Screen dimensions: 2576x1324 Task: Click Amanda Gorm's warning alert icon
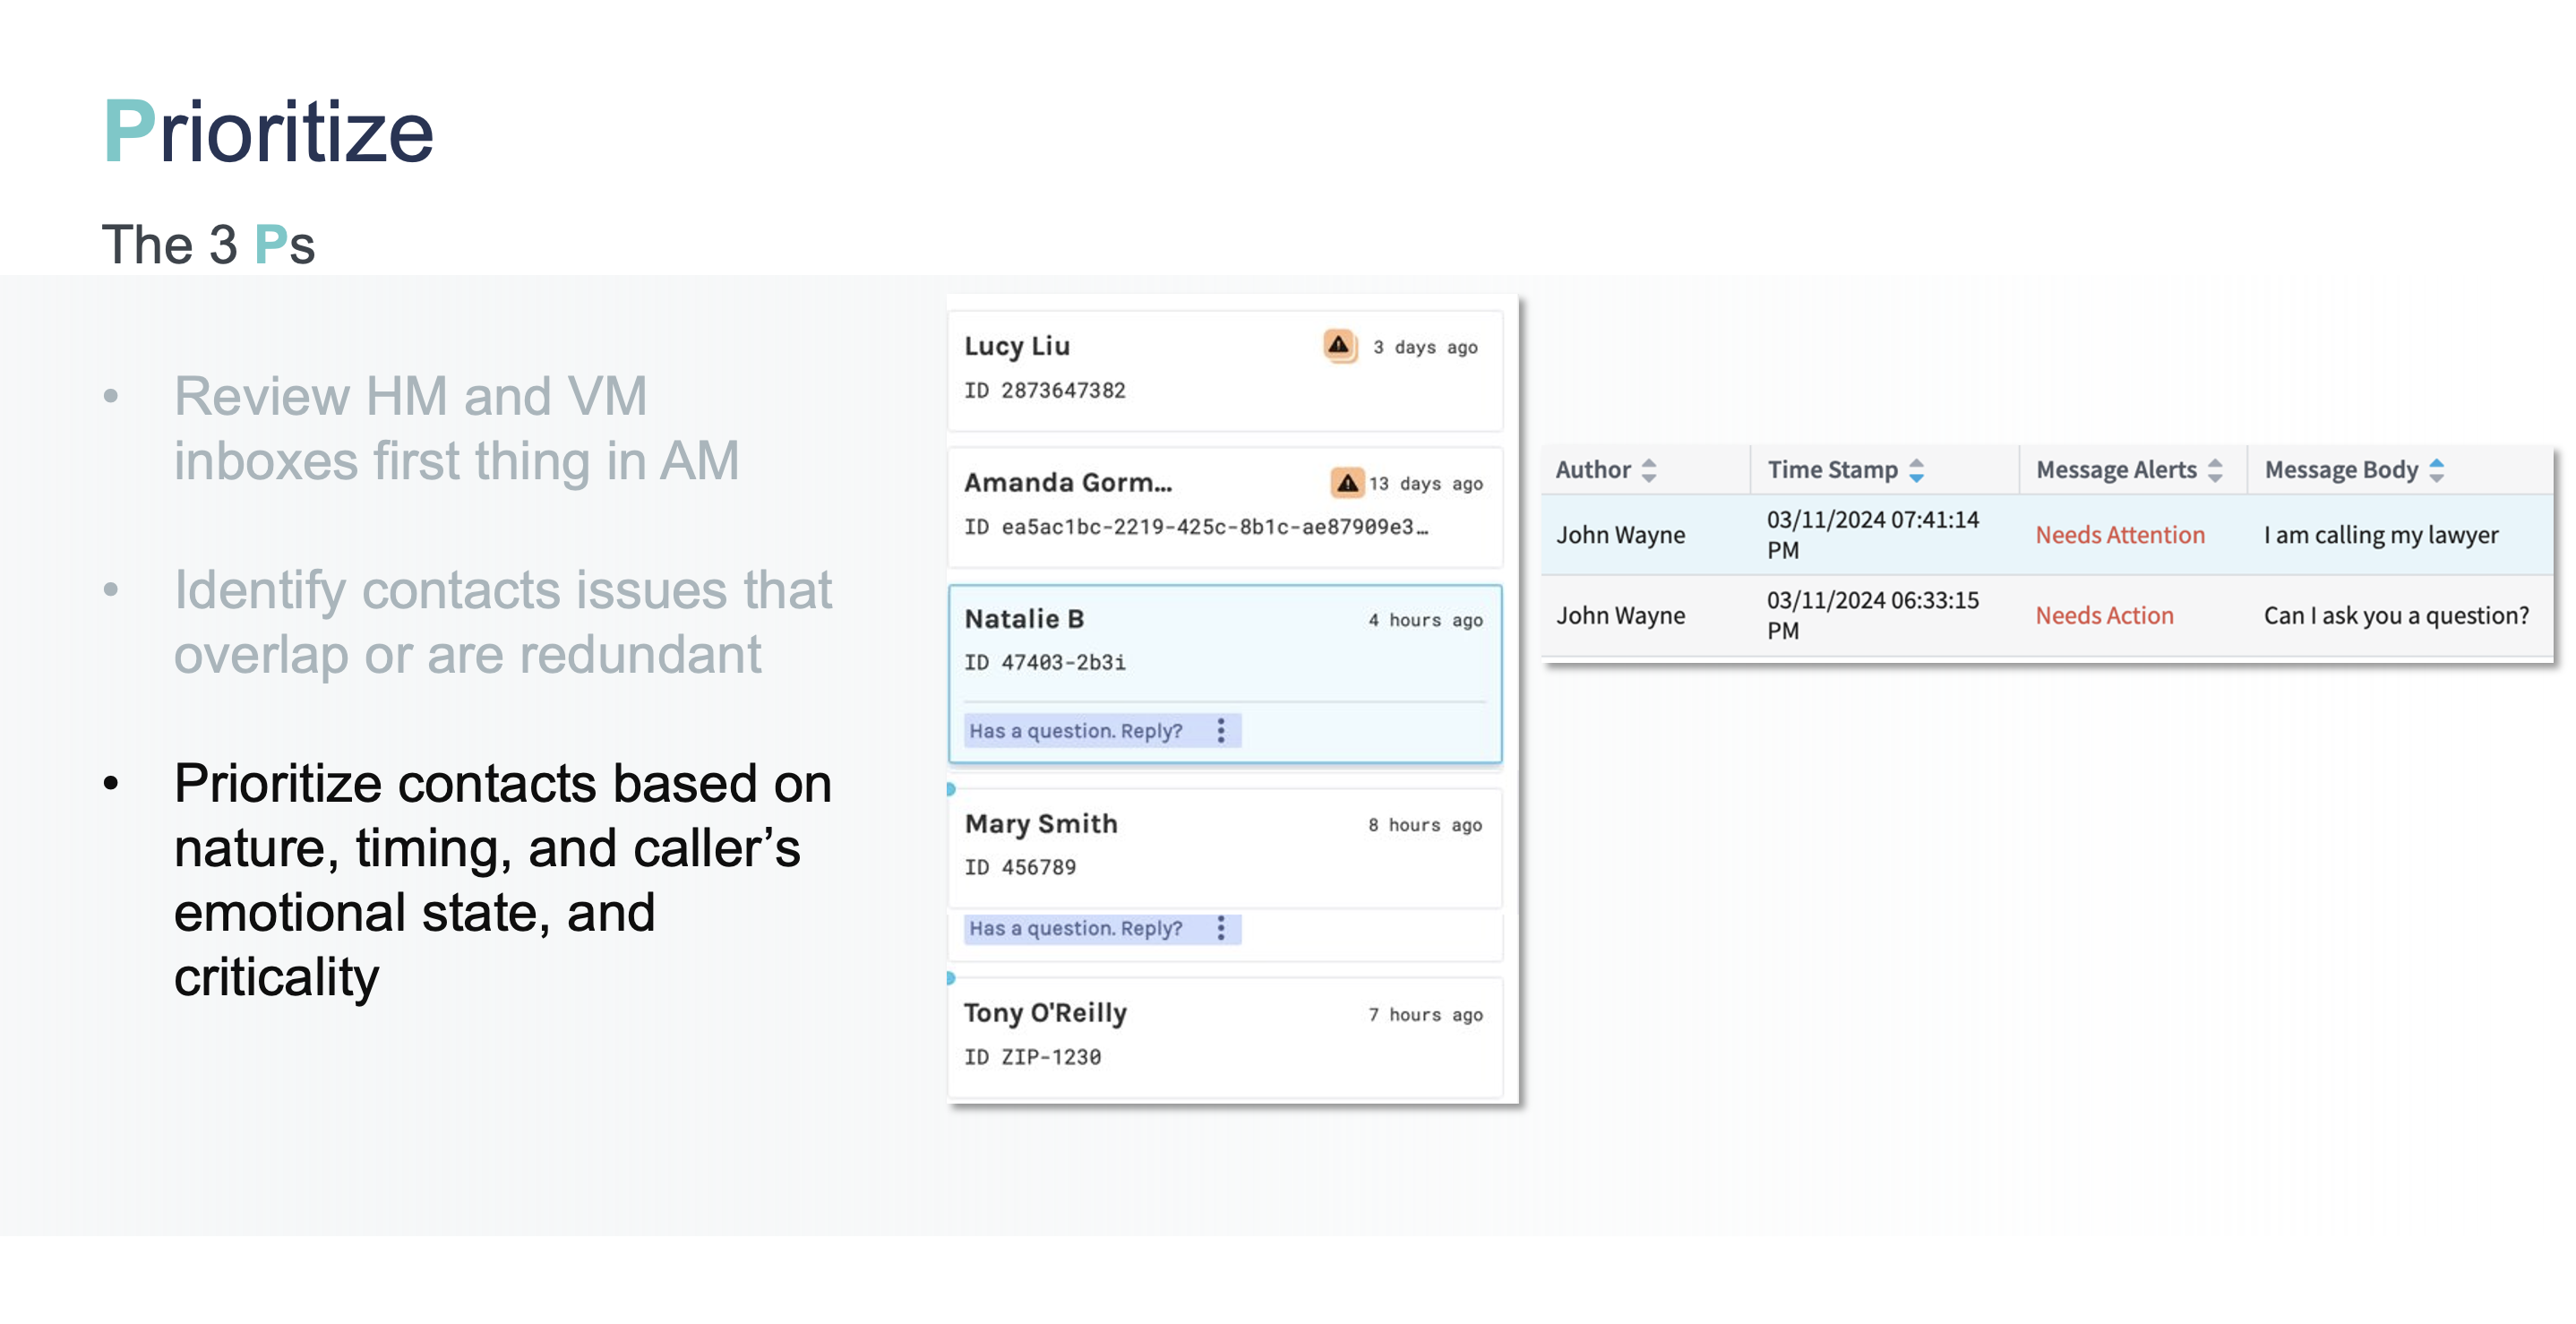coord(1347,483)
